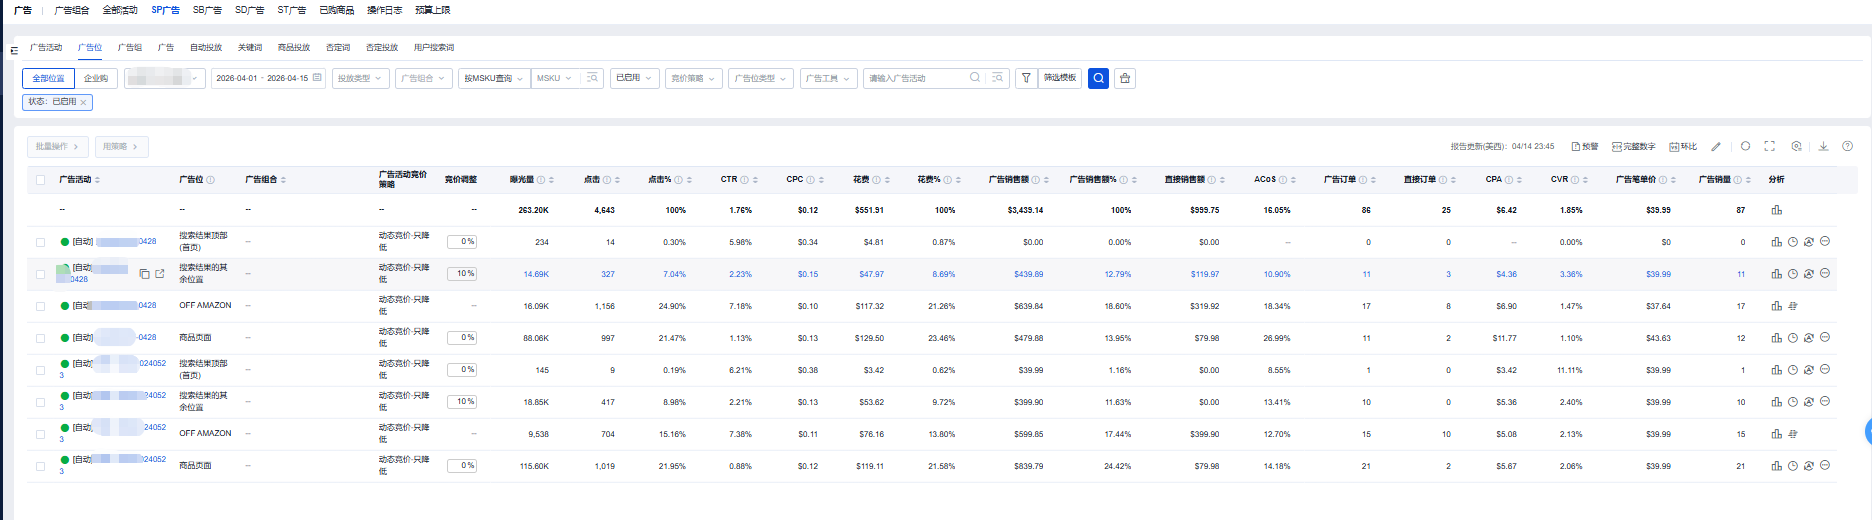Viewport: 1872px width, 520px height.
Task: Open the 广告工具 dropdown
Action: point(828,78)
